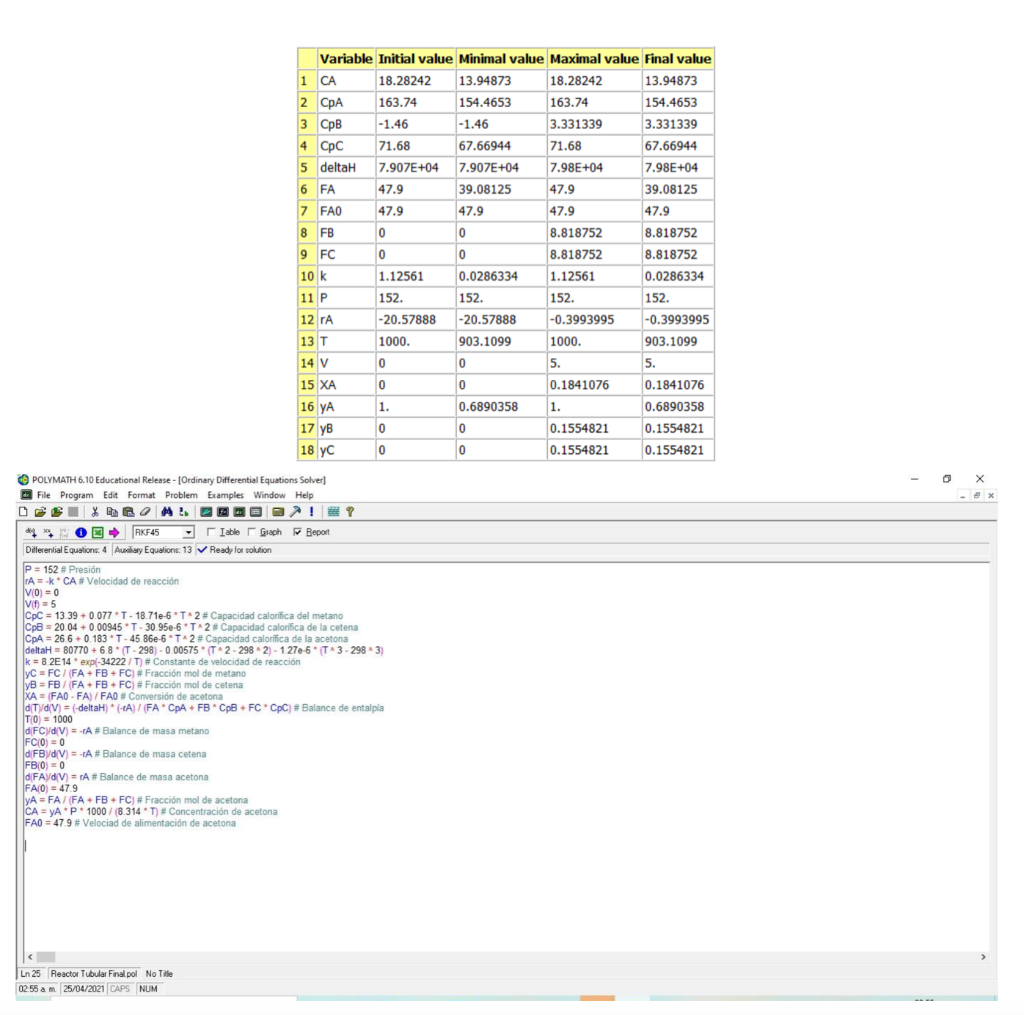Open the RKF45 integration method dropdown

[188, 532]
